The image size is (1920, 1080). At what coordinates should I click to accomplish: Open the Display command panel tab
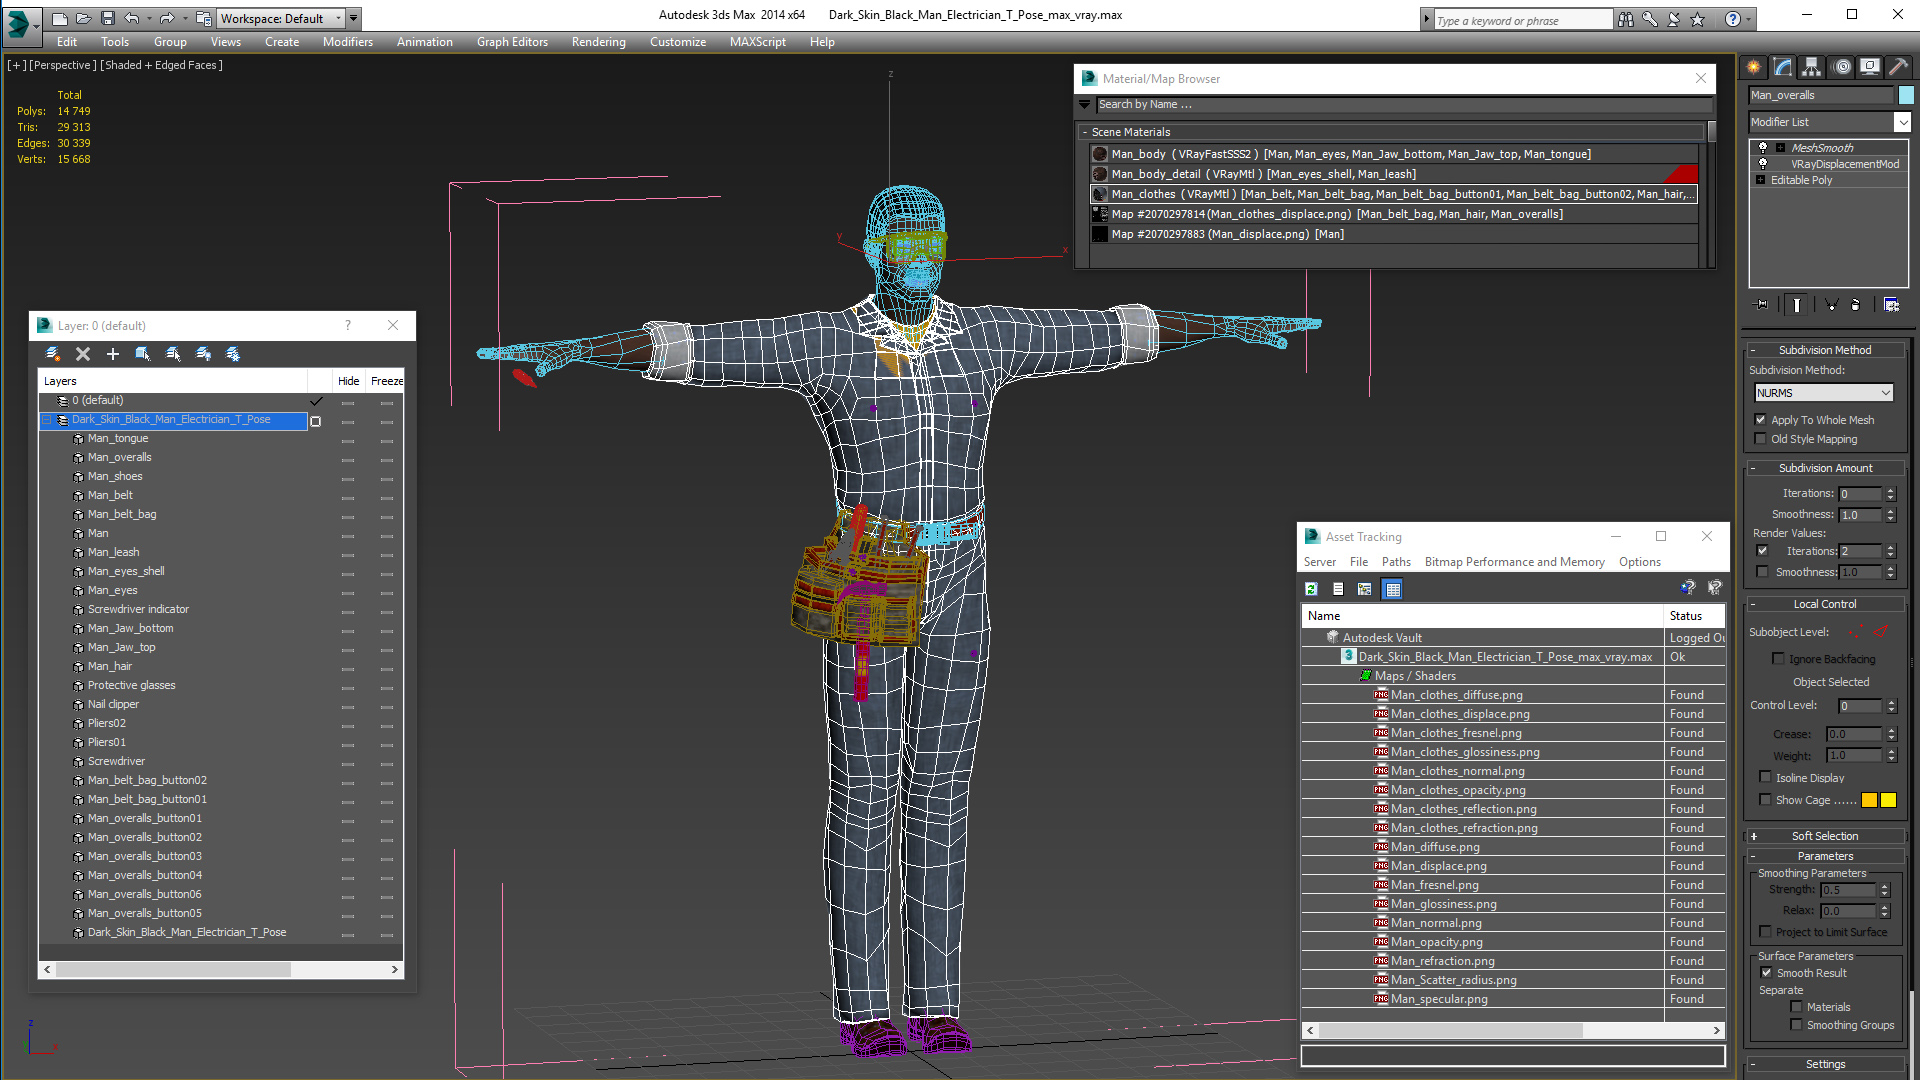click(x=1869, y=67)
